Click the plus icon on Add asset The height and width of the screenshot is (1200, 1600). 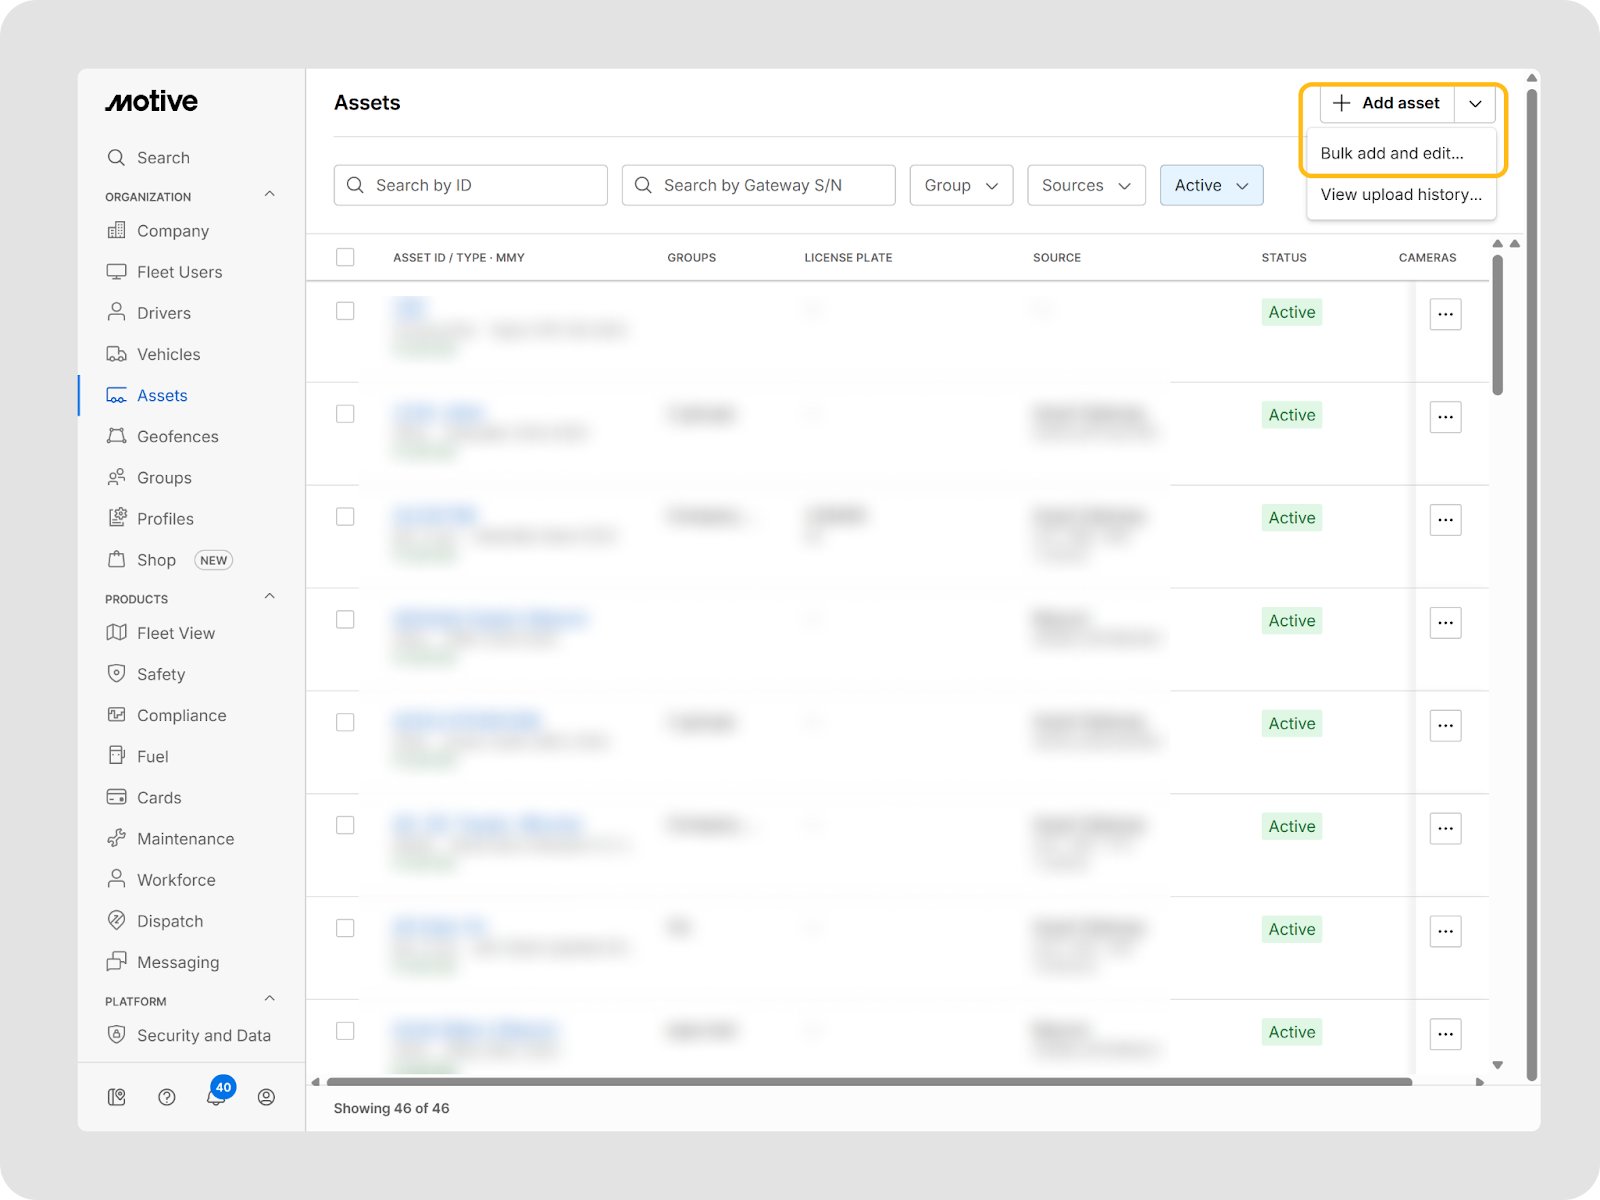[x=1342, y=103]
